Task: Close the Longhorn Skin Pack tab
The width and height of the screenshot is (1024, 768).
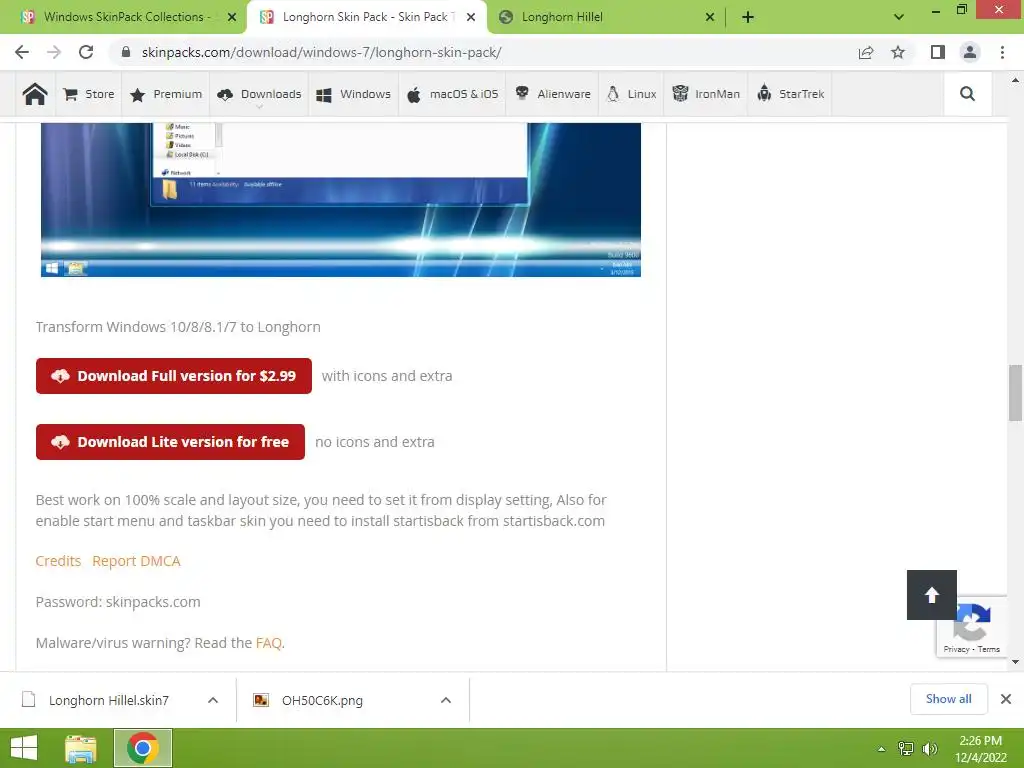Action: click(471, 17)
